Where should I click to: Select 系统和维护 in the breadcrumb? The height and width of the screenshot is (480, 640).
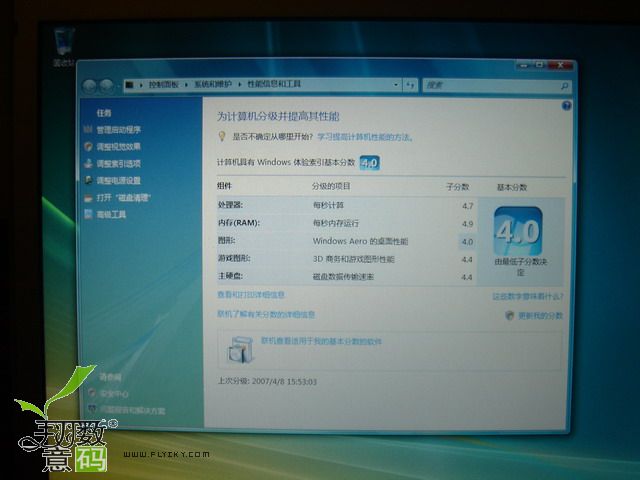coord(213,84)
